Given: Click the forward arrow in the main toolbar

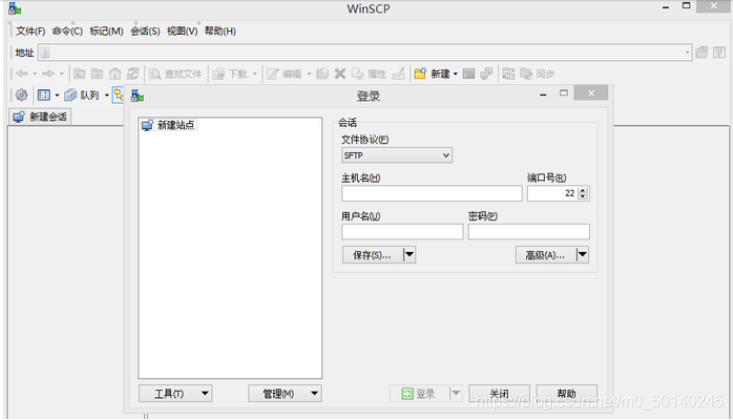Looking at the screenshot, I should (48, 73).
